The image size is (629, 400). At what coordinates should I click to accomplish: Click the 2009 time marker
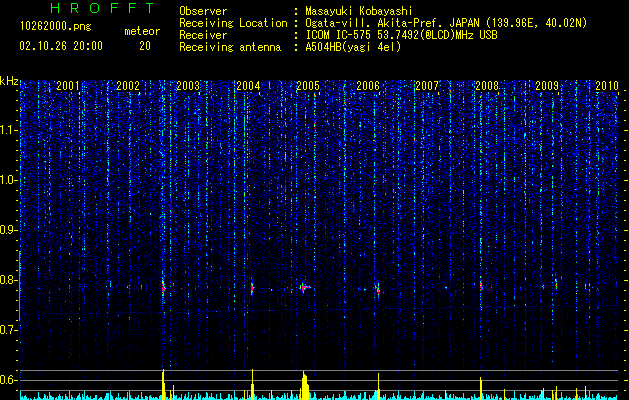point(547,85)
